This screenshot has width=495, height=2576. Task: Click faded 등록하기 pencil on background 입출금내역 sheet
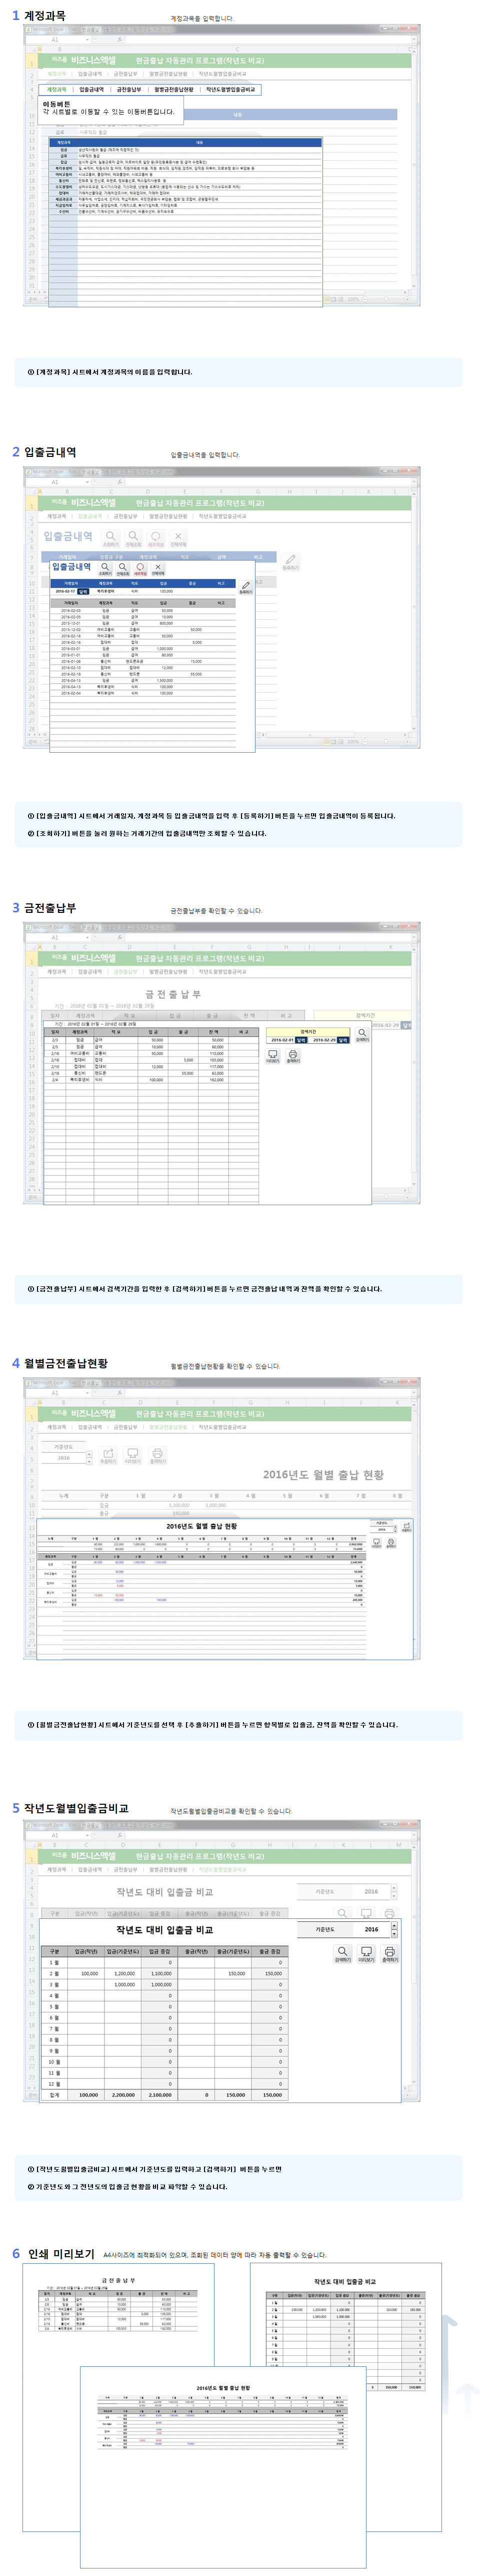(x=290, y=562)
